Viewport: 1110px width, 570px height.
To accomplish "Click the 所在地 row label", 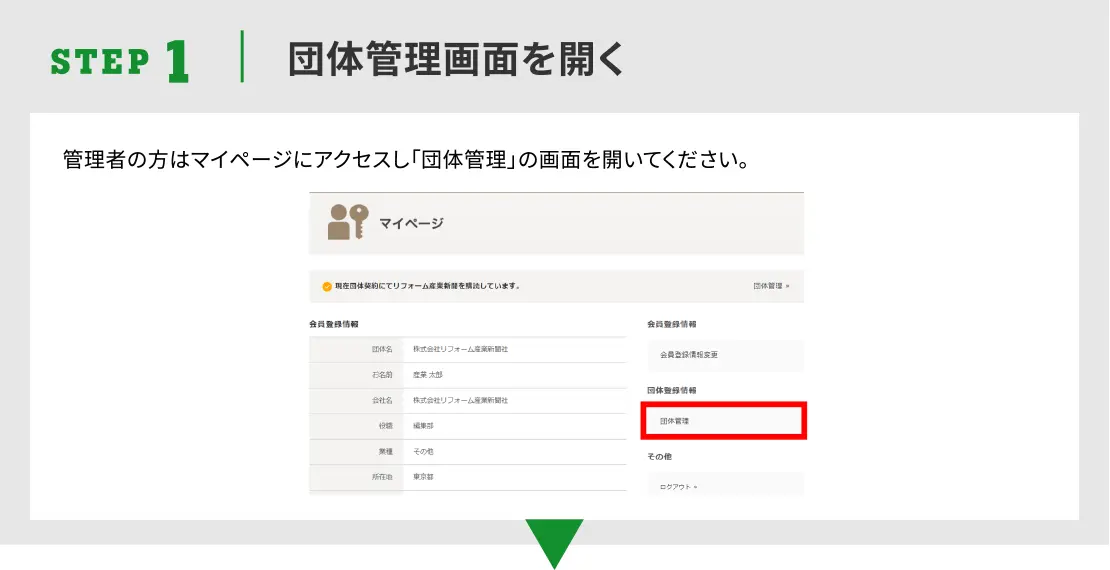I will [382, 477].
